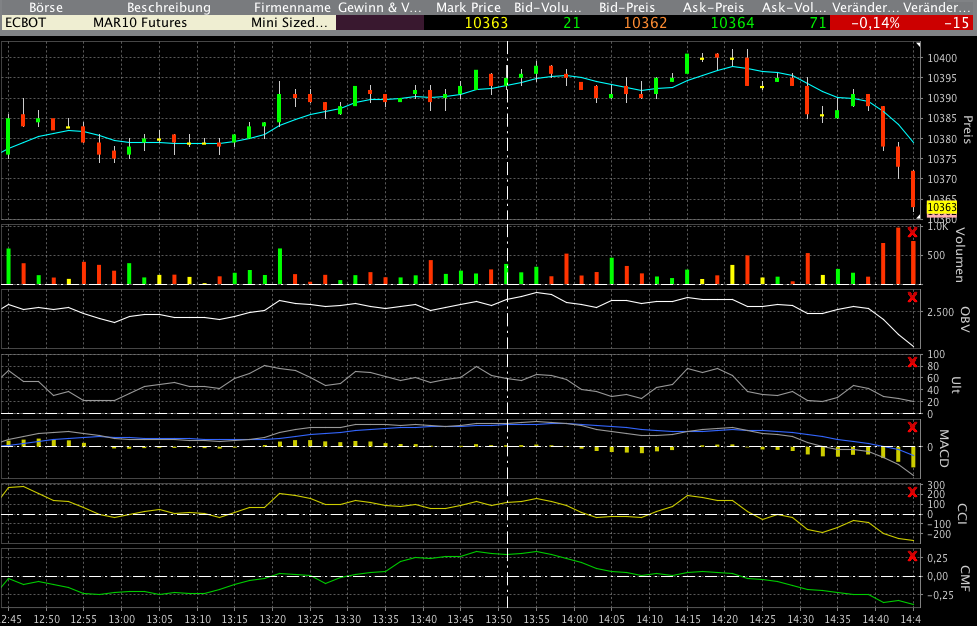Viewport: 977px width, 626px height.
Task: Remove the OBV indicator with its red X
Action: 911,297
